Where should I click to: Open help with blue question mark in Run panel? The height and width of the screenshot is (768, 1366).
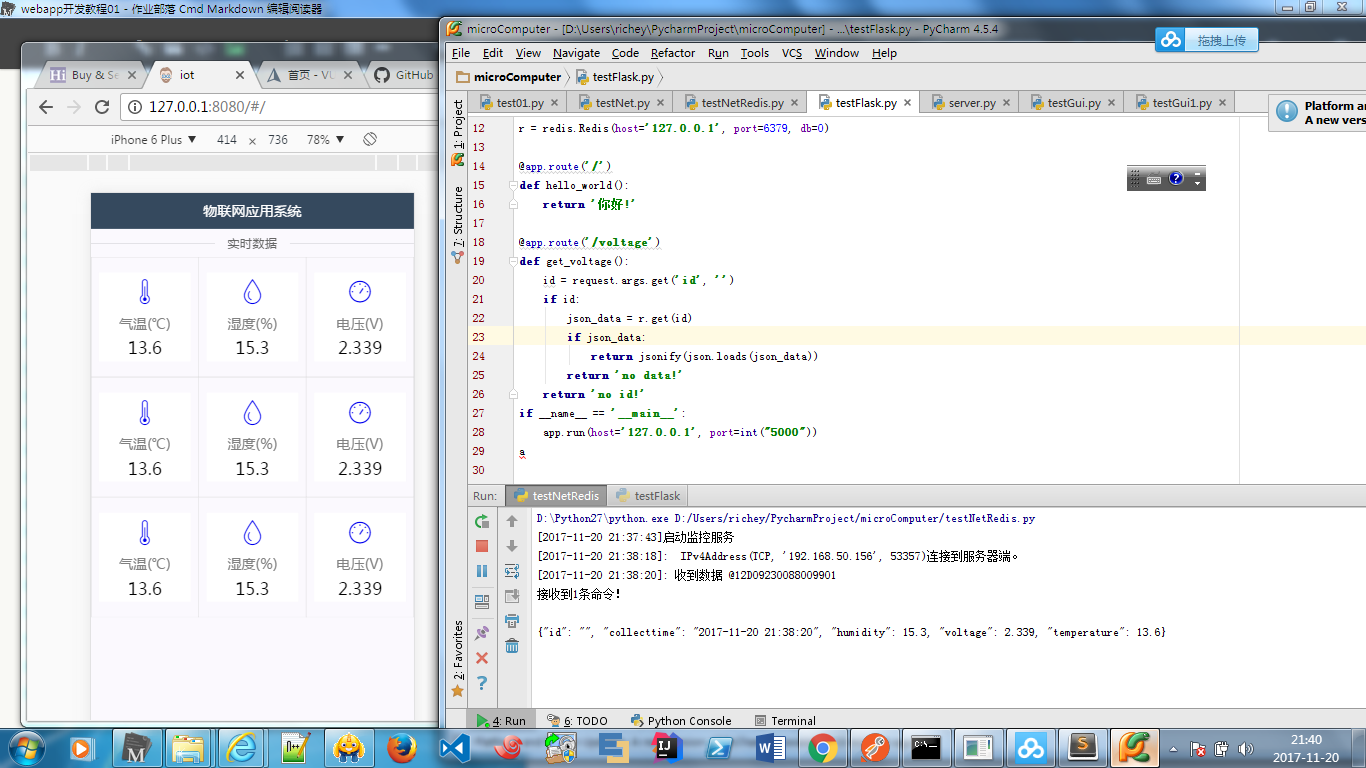click(x=482, y=683)
